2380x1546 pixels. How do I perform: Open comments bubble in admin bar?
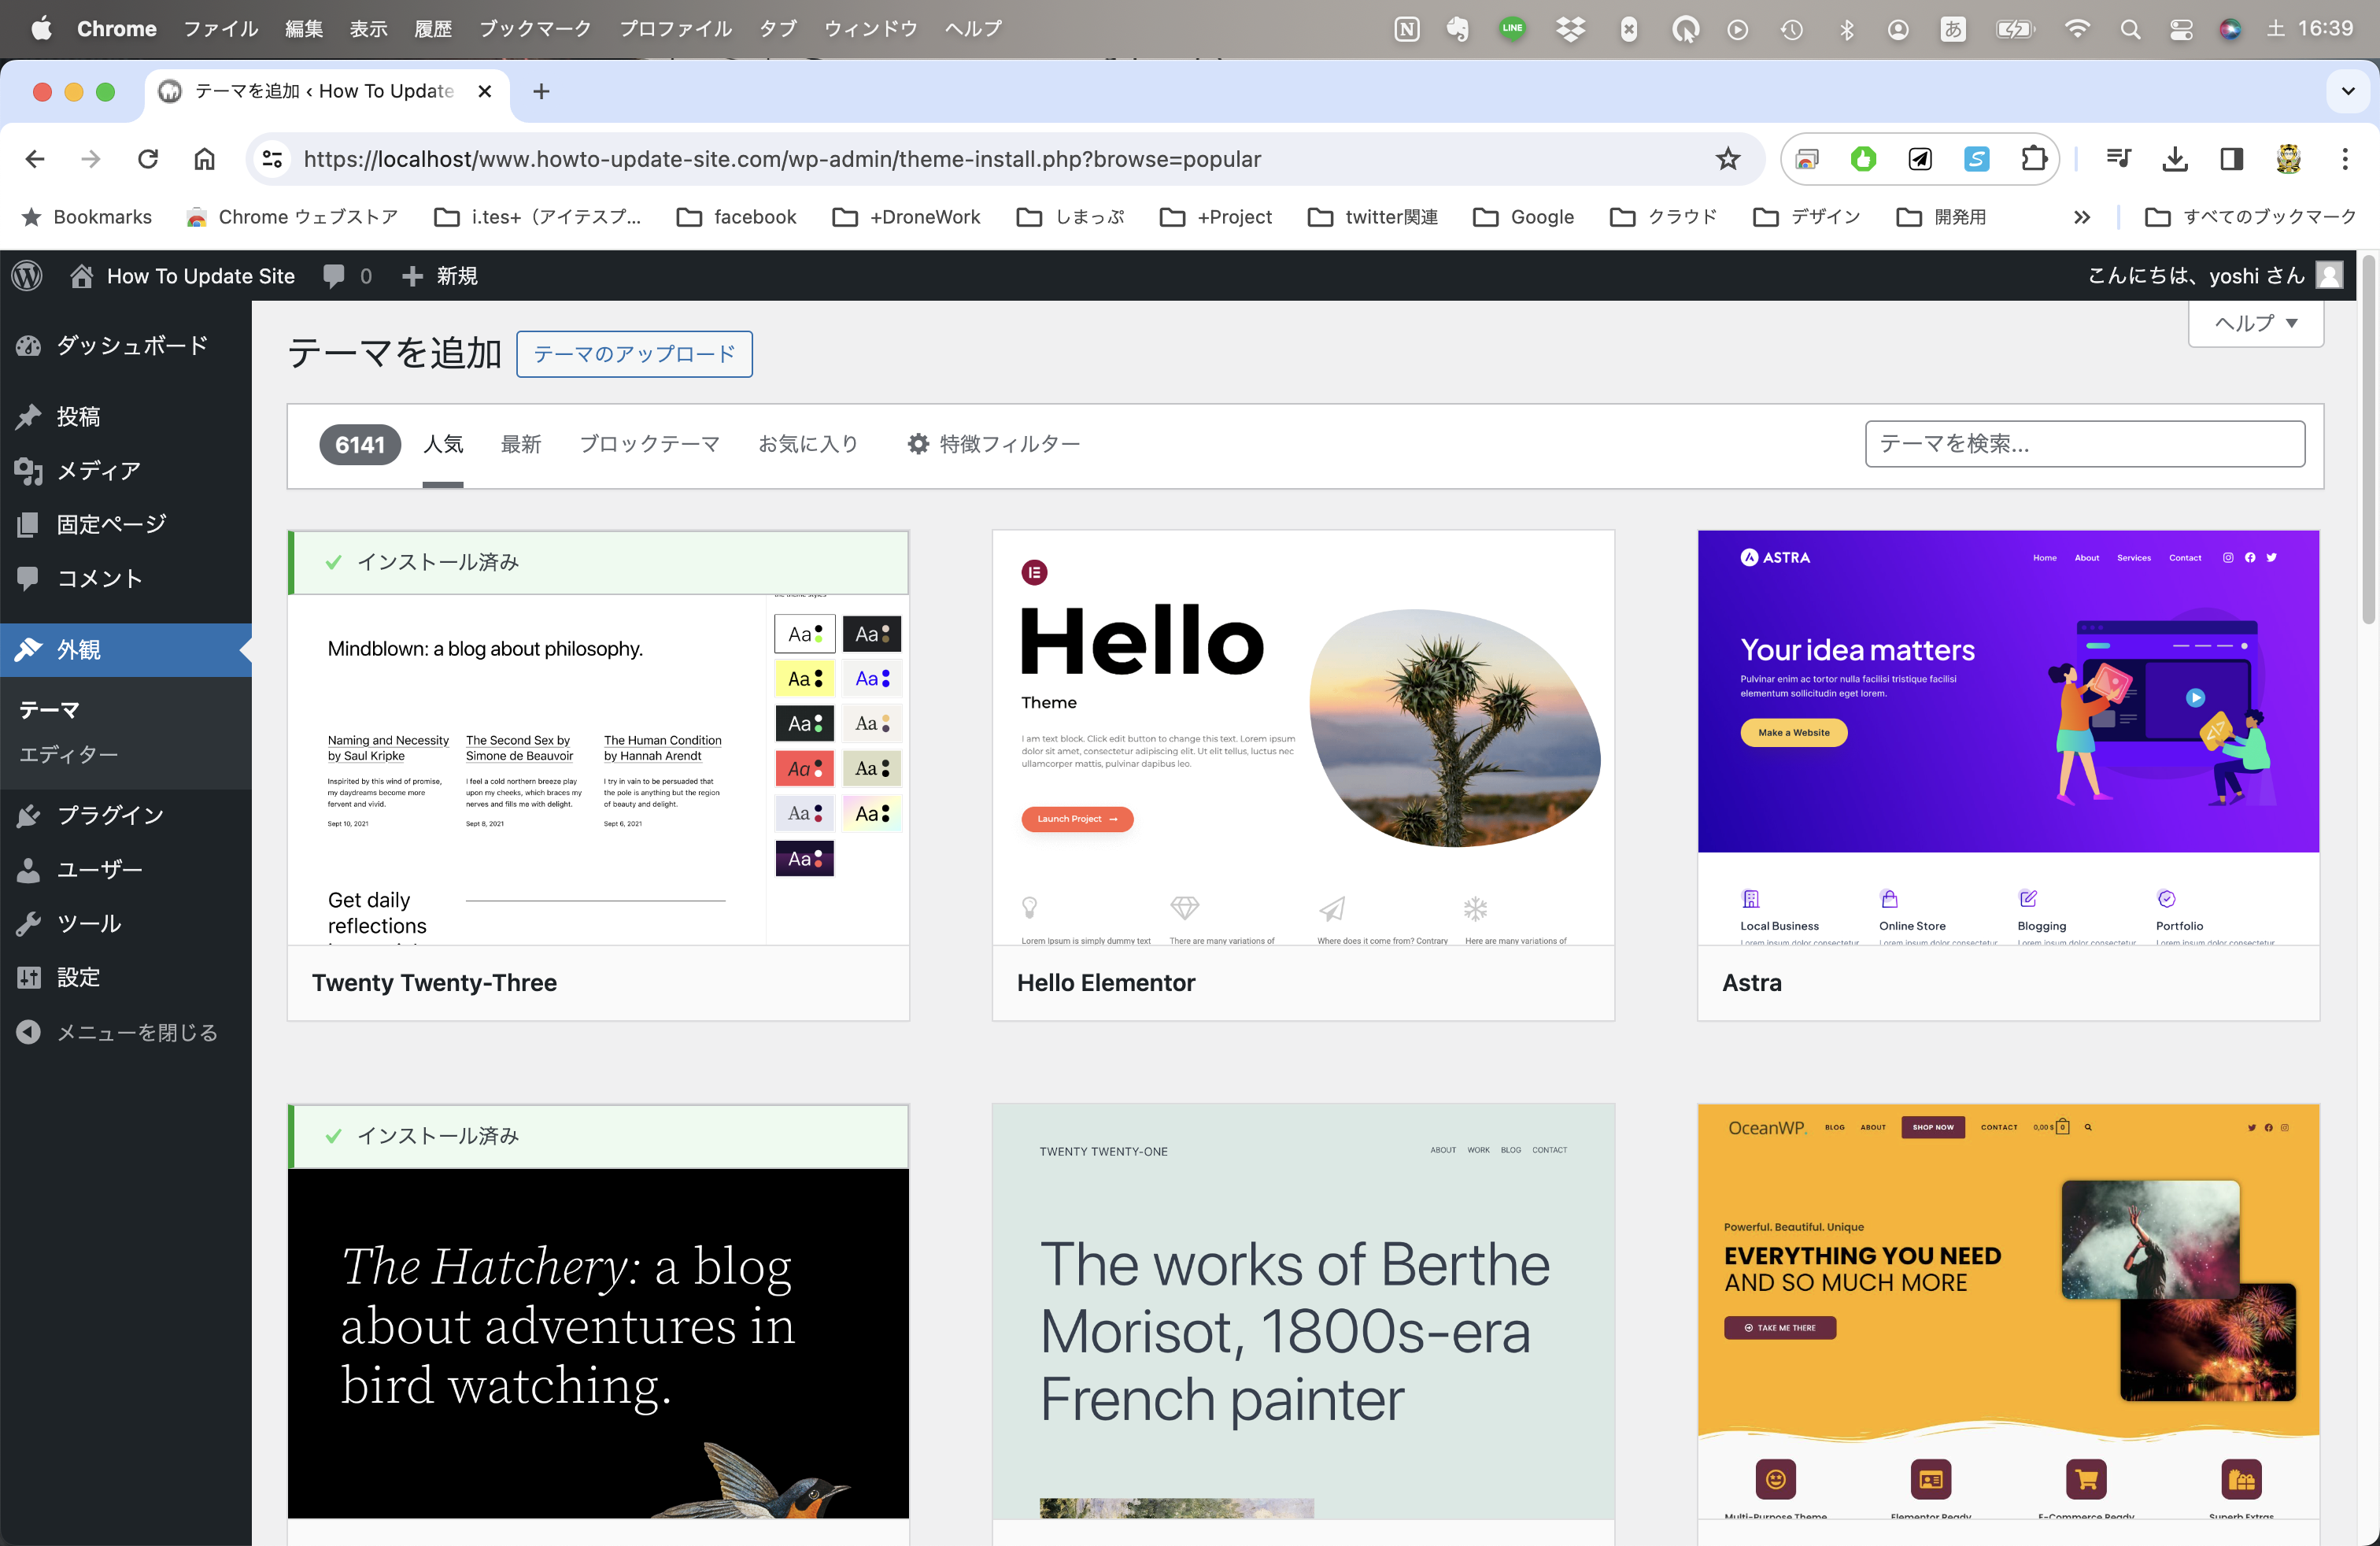tap(334, 276)
